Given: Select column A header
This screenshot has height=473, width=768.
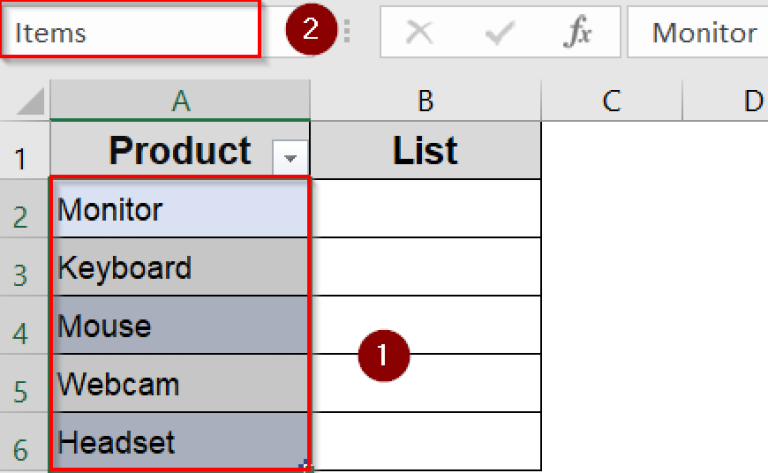Looking at the screenshot, I should coord(180,100).
